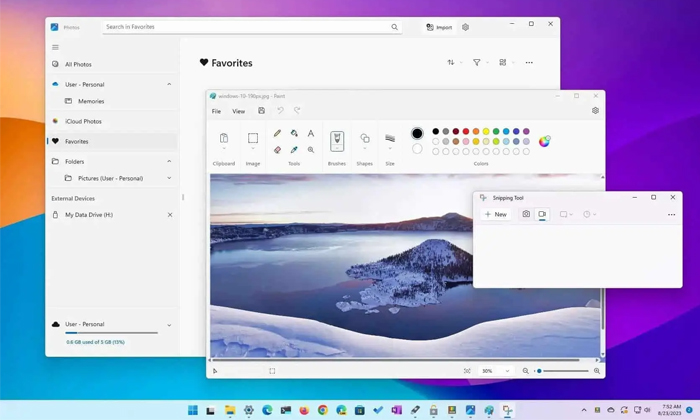Open the snip delay timer dropdown

point(590,215)
